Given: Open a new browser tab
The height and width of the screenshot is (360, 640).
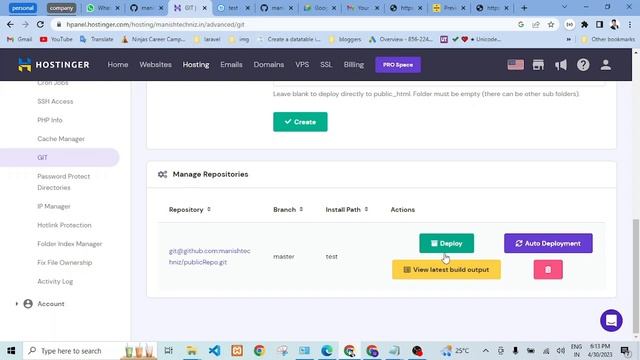Looking at the screenshot, I should tap(524, 8).
